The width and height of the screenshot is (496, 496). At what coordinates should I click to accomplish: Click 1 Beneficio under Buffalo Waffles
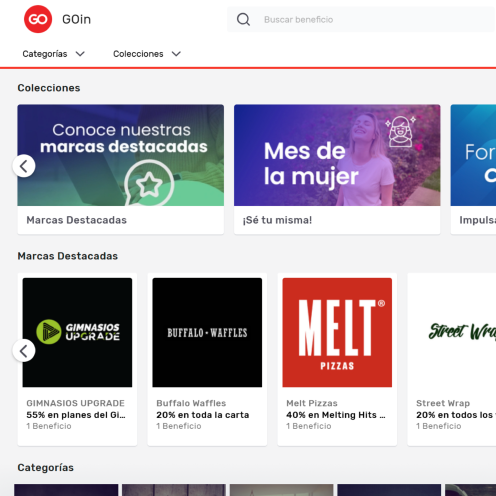179,426
